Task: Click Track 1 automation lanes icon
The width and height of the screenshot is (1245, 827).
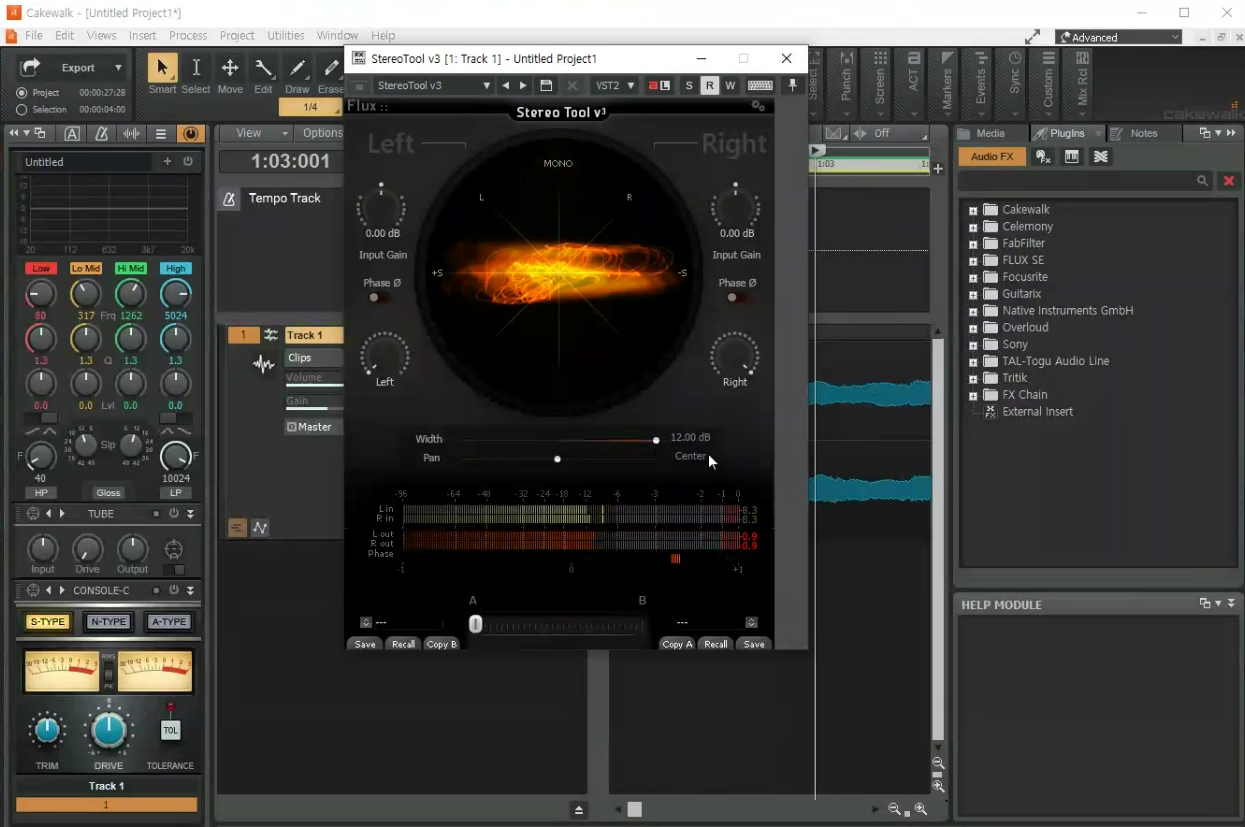Action: (260, 528)
